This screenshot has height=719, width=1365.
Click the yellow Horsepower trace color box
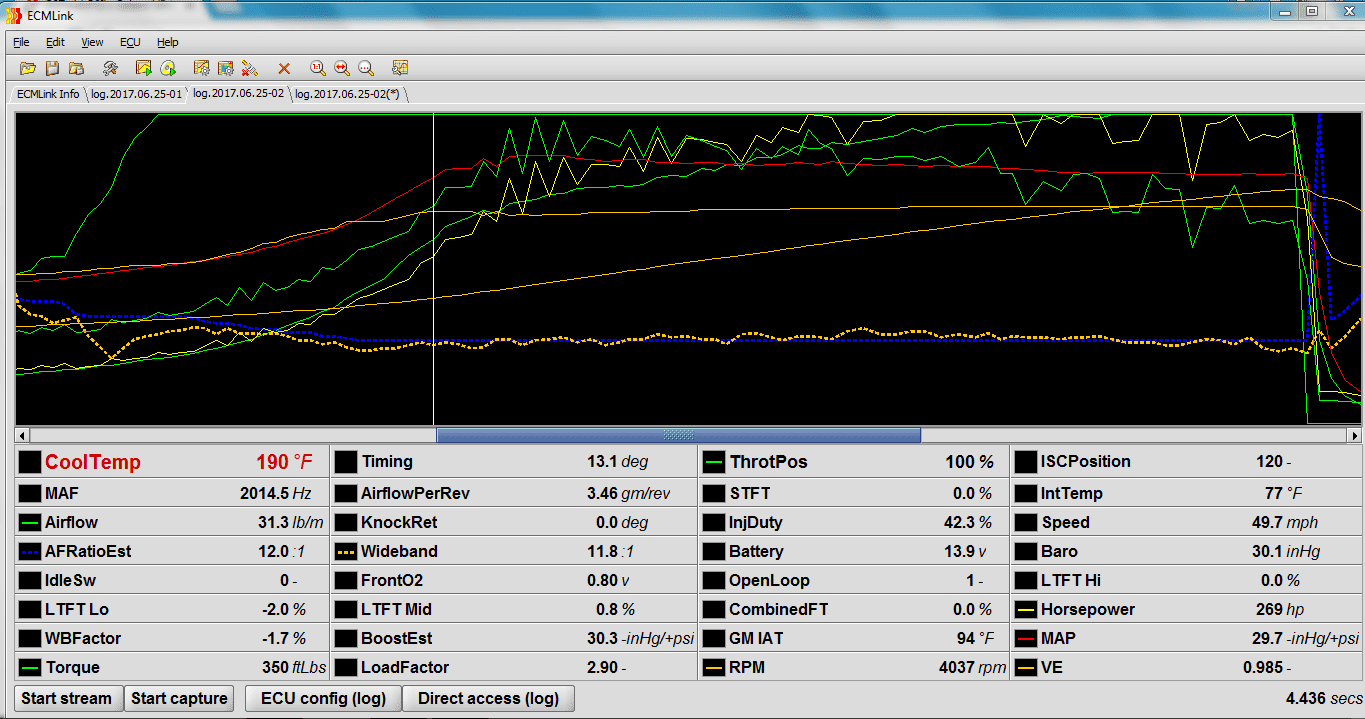pos(1025,609)
